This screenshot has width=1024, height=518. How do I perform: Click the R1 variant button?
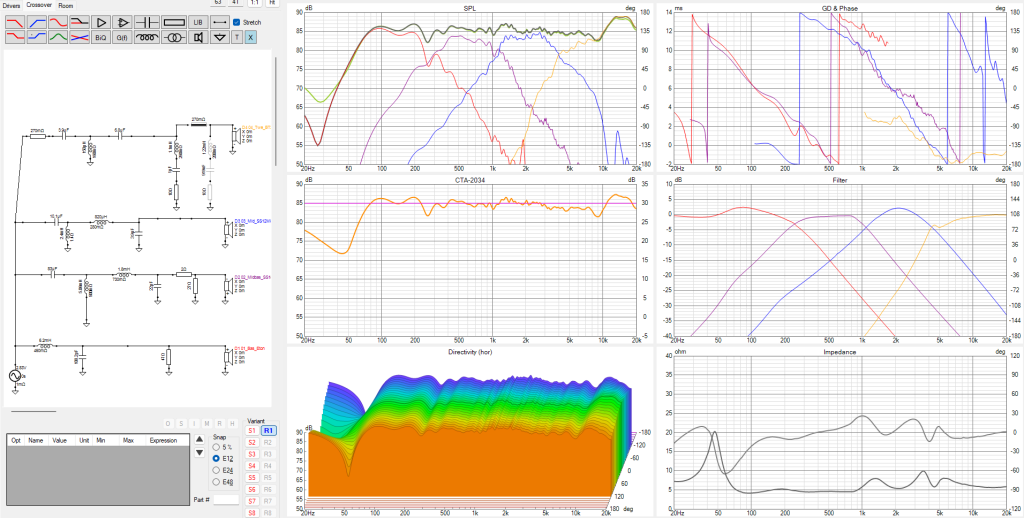(x=268, y=430)
